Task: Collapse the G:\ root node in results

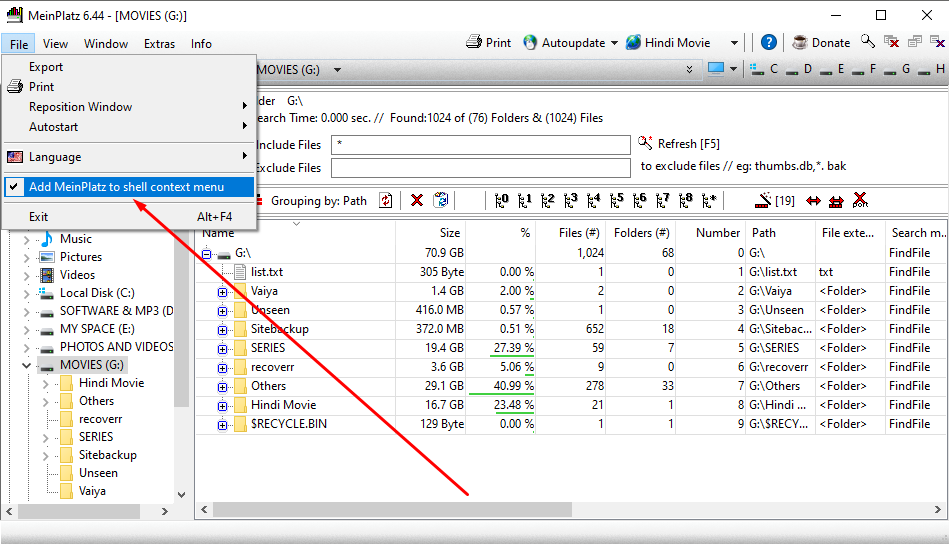Action: pyautogui.click(x=206, y=254)
